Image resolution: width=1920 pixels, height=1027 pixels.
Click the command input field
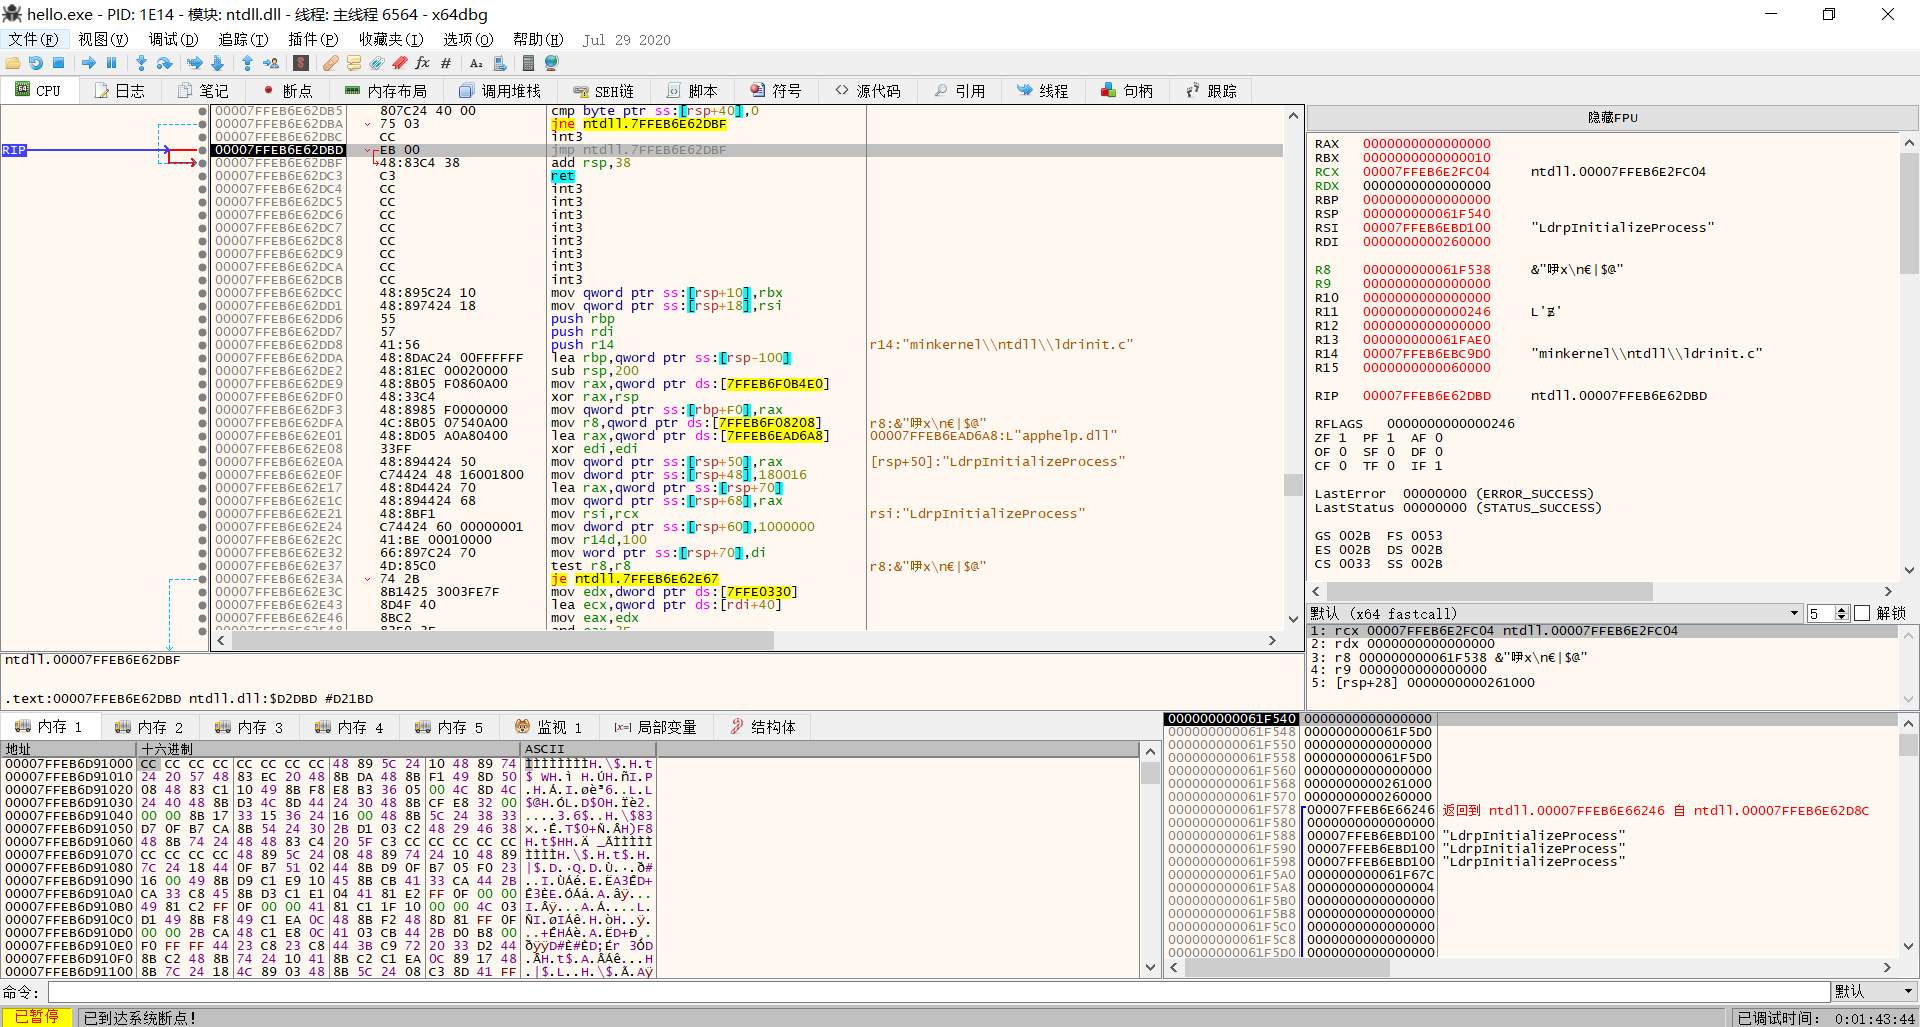click(x=938, y=991)
